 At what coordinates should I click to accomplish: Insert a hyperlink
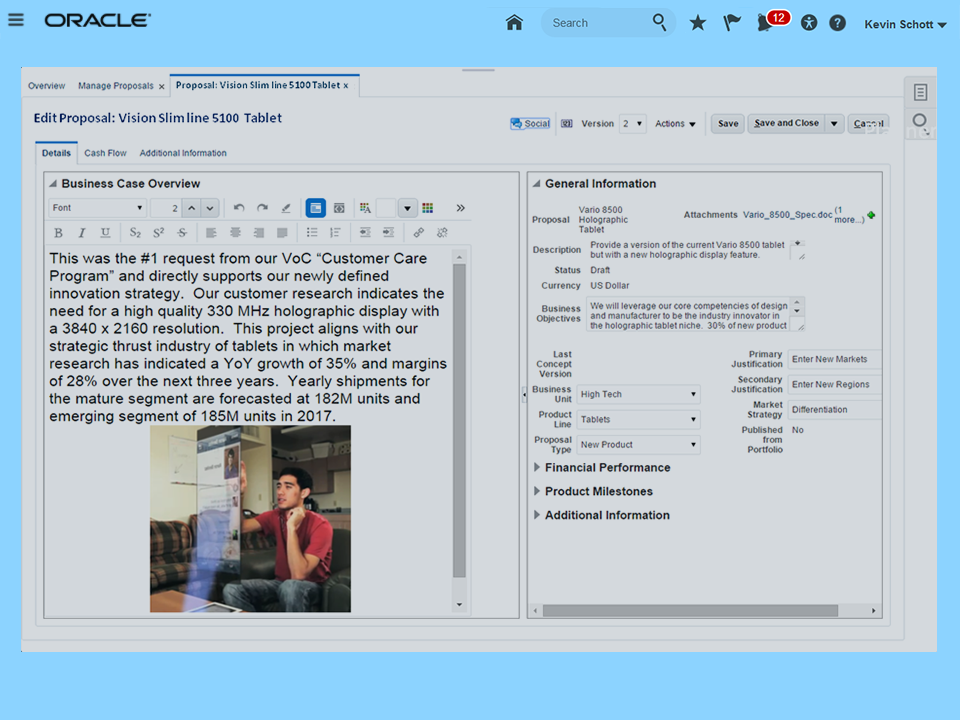(x=419, y=233)
